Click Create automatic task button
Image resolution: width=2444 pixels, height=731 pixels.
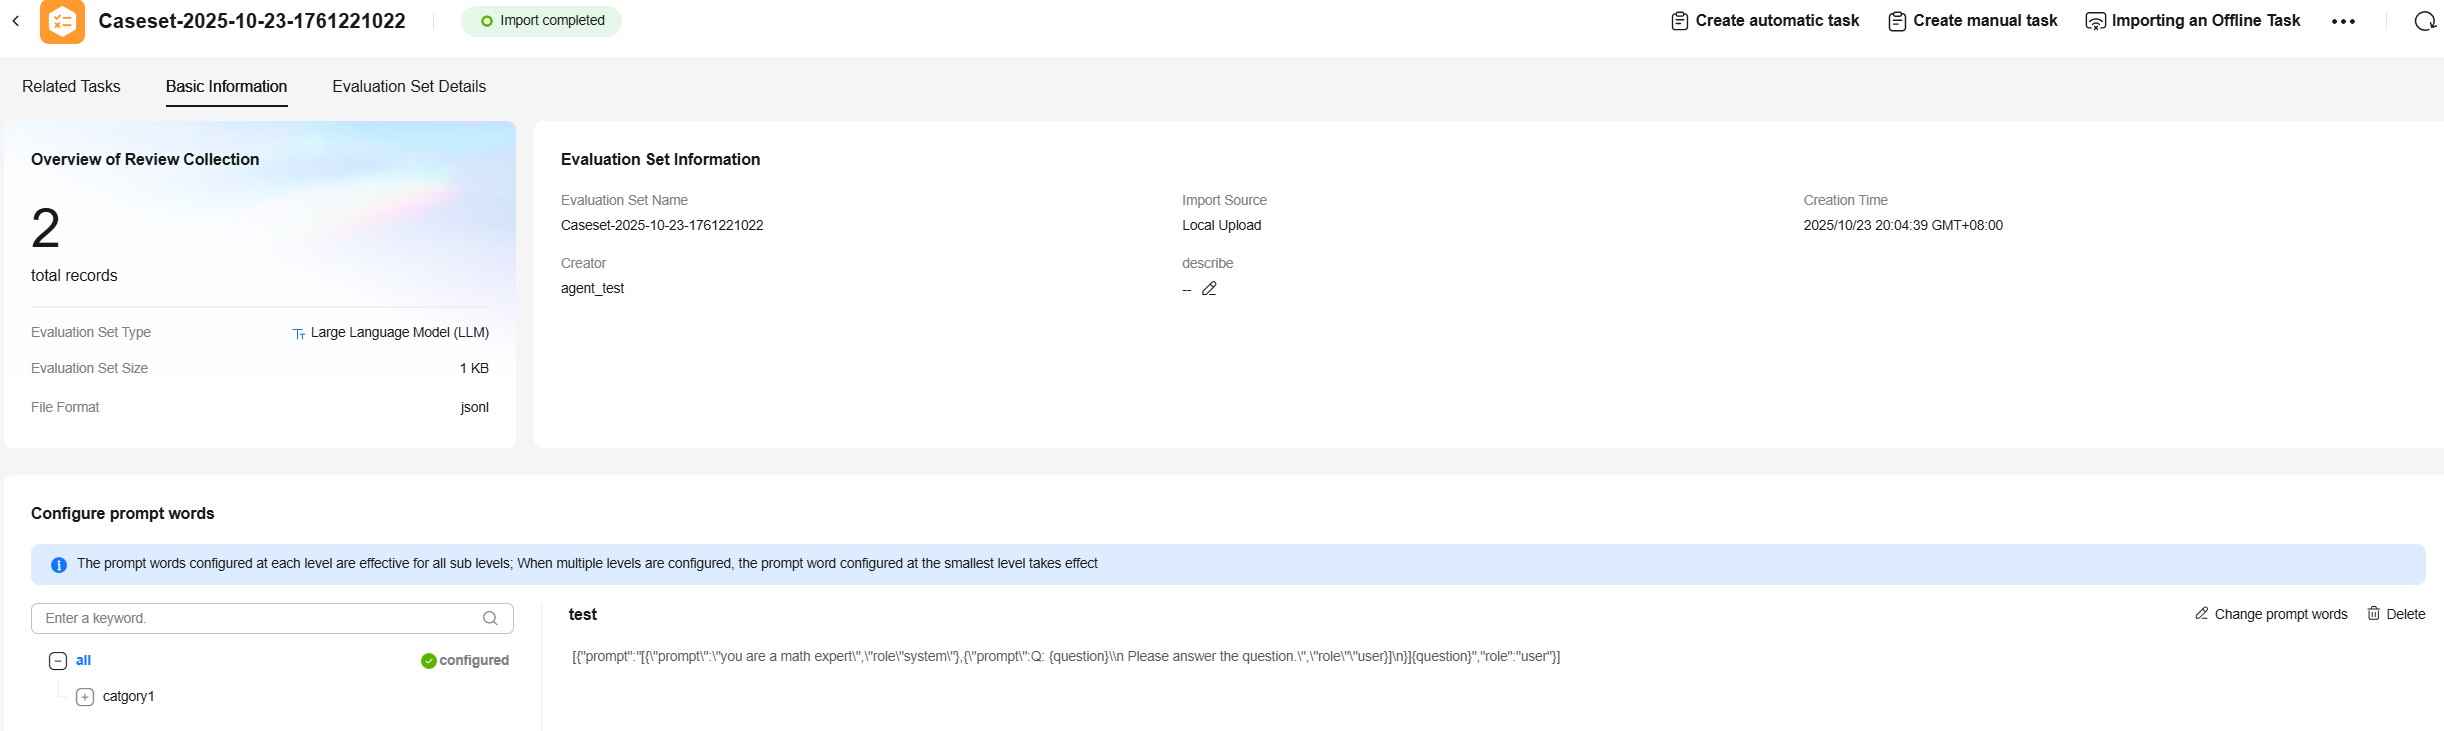coord(1765,21)
